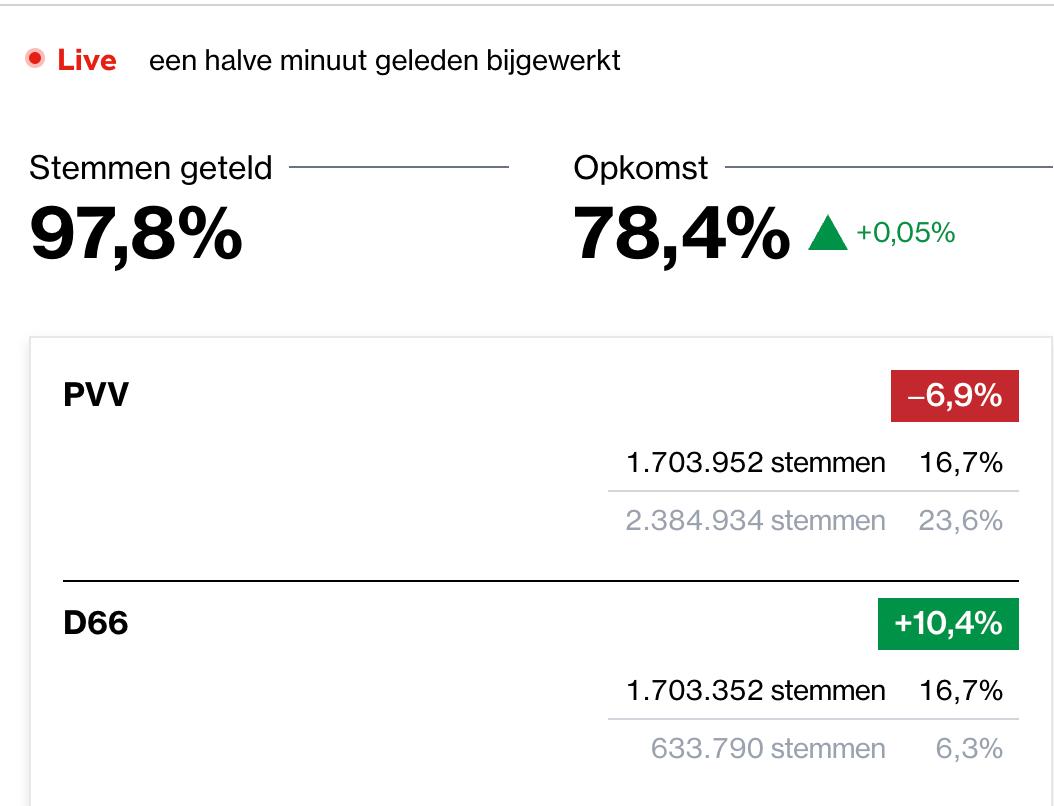Click the red −6,9% PVV badge
Image resolution: width=1054 pixels, height=806 pixels.
point(954,396)
